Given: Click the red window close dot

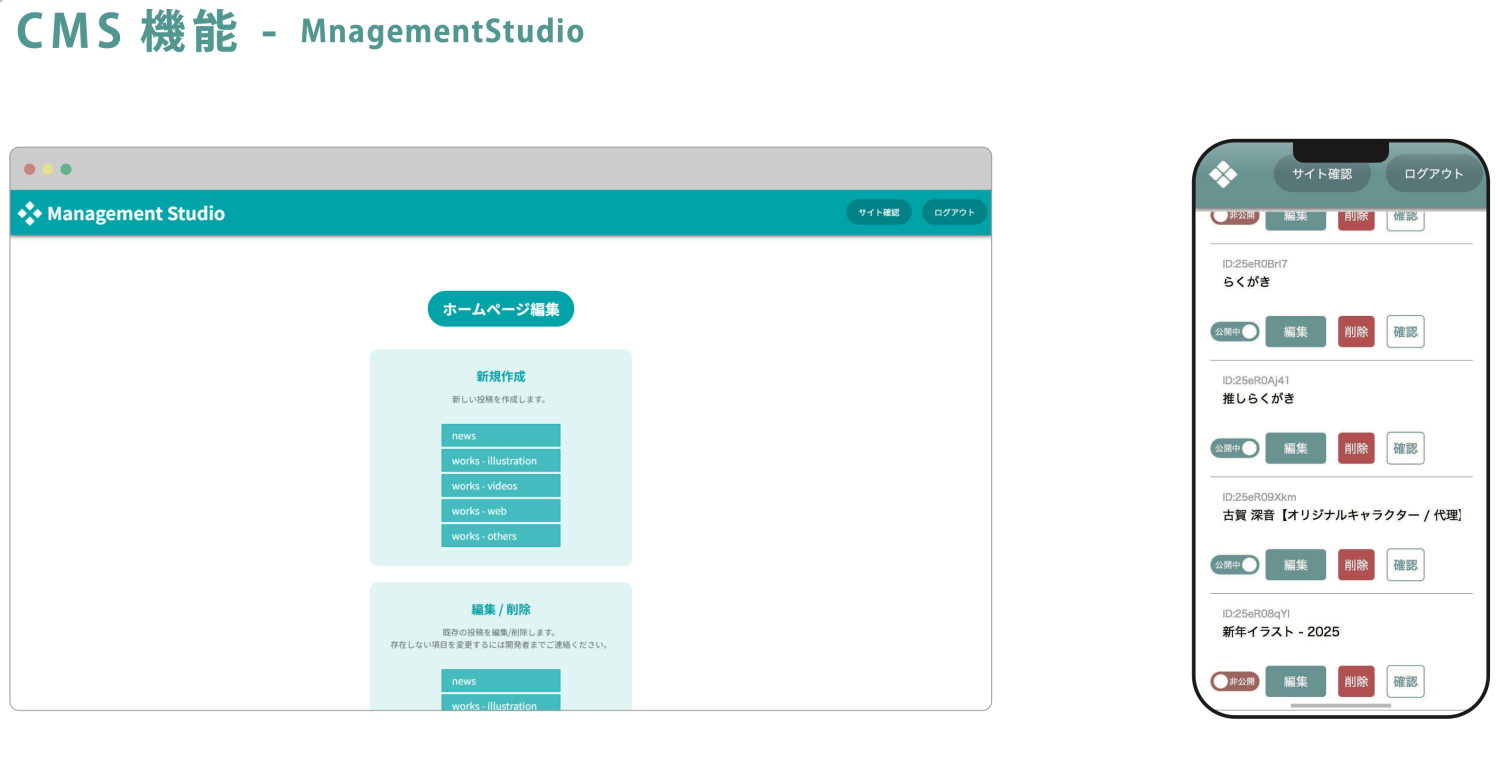Looking at the screenshot, I should pyautogui.click(x=30, y=169).
